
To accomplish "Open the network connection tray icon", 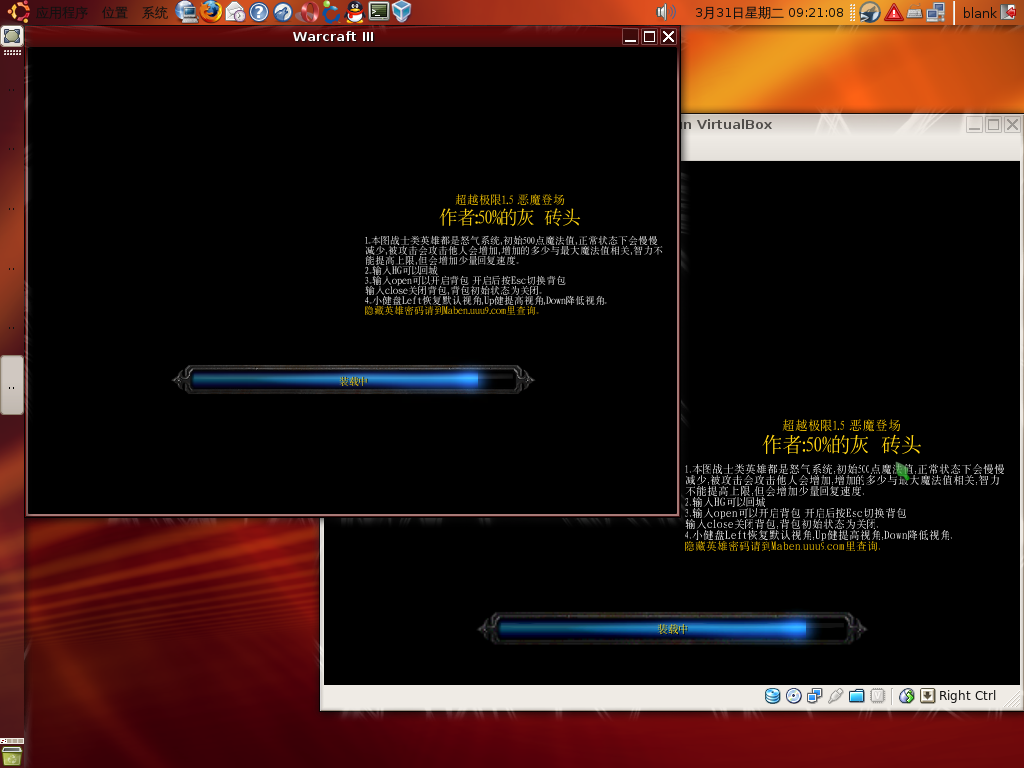I will [x=936, y=12].
